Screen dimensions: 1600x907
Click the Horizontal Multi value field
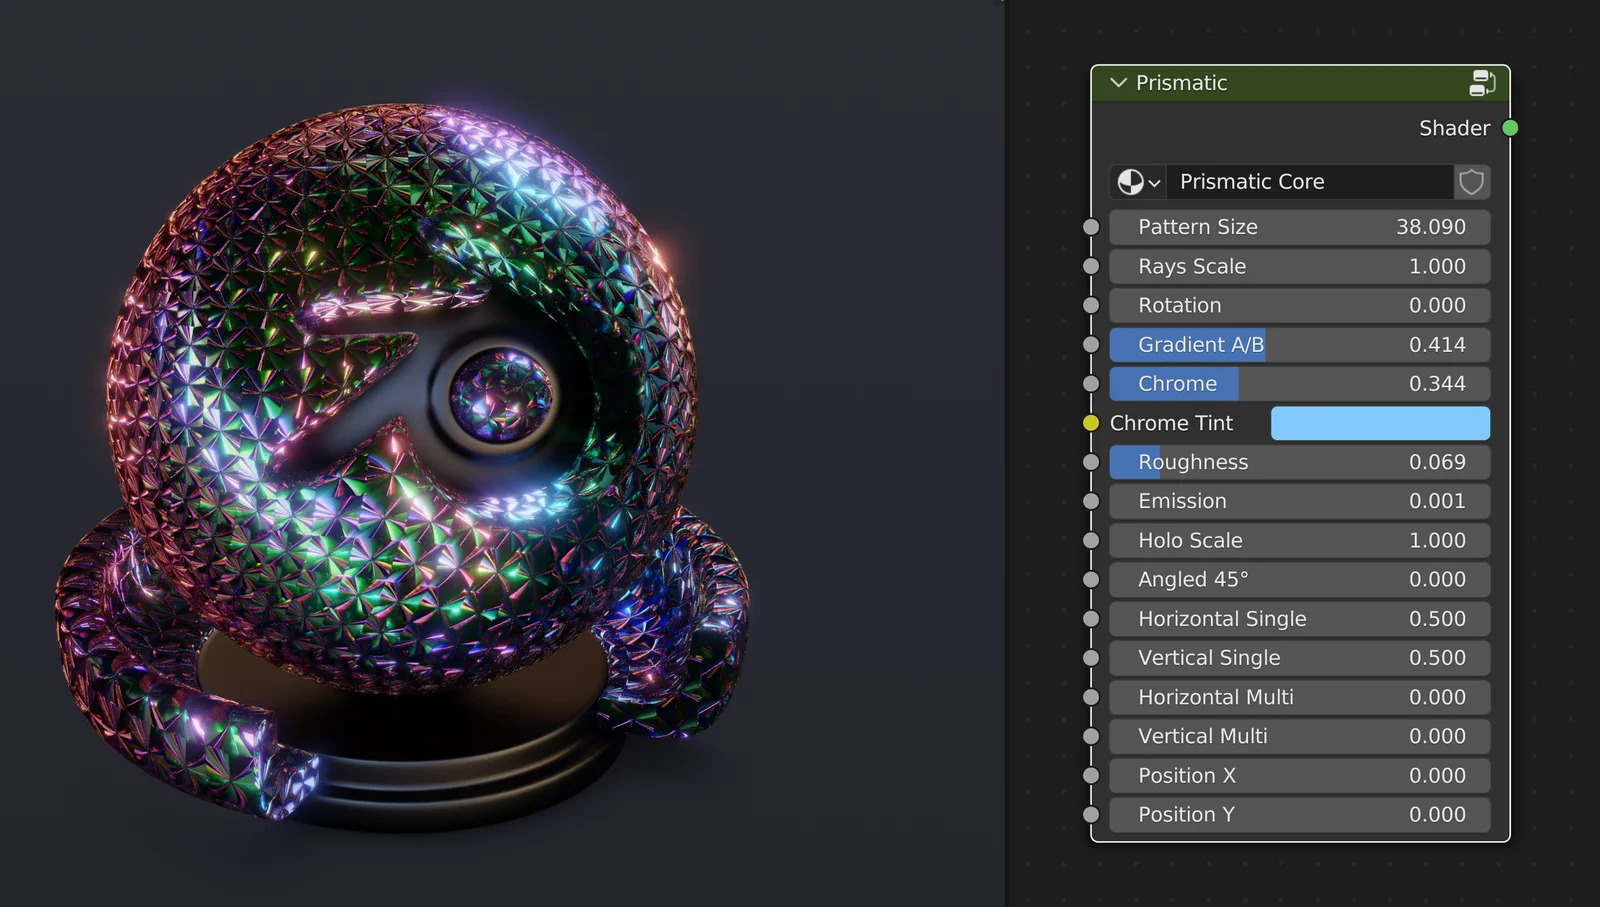[x=1300, y=697]
